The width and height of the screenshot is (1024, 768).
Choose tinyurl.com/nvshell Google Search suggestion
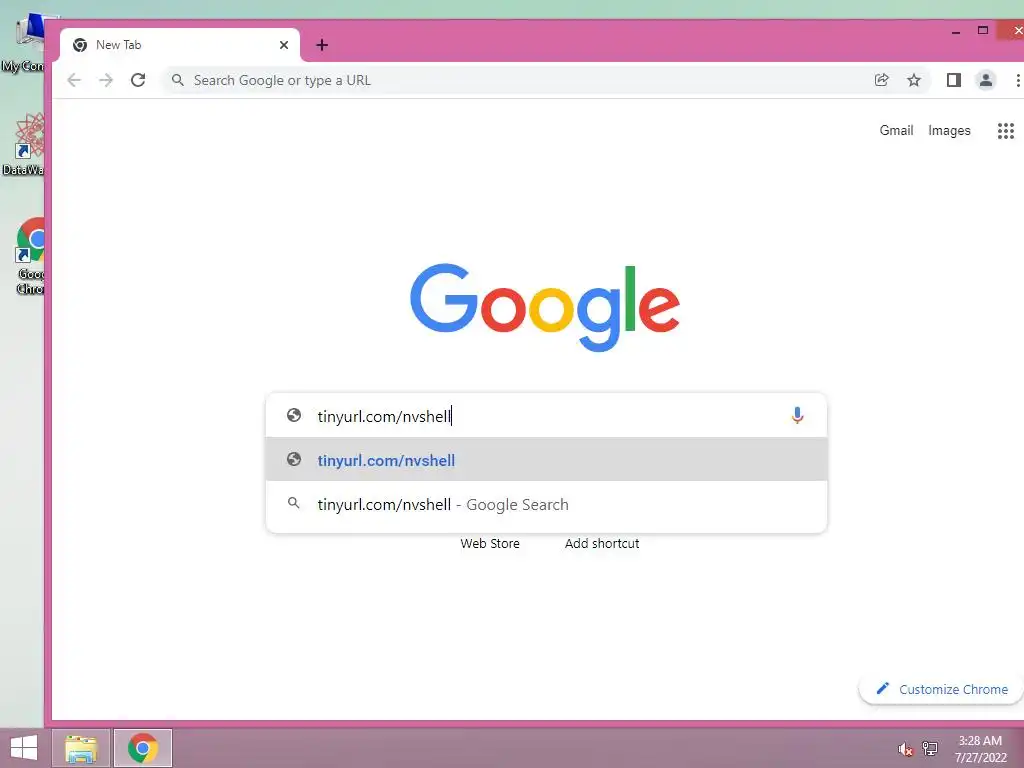click(x=547, y=504)
